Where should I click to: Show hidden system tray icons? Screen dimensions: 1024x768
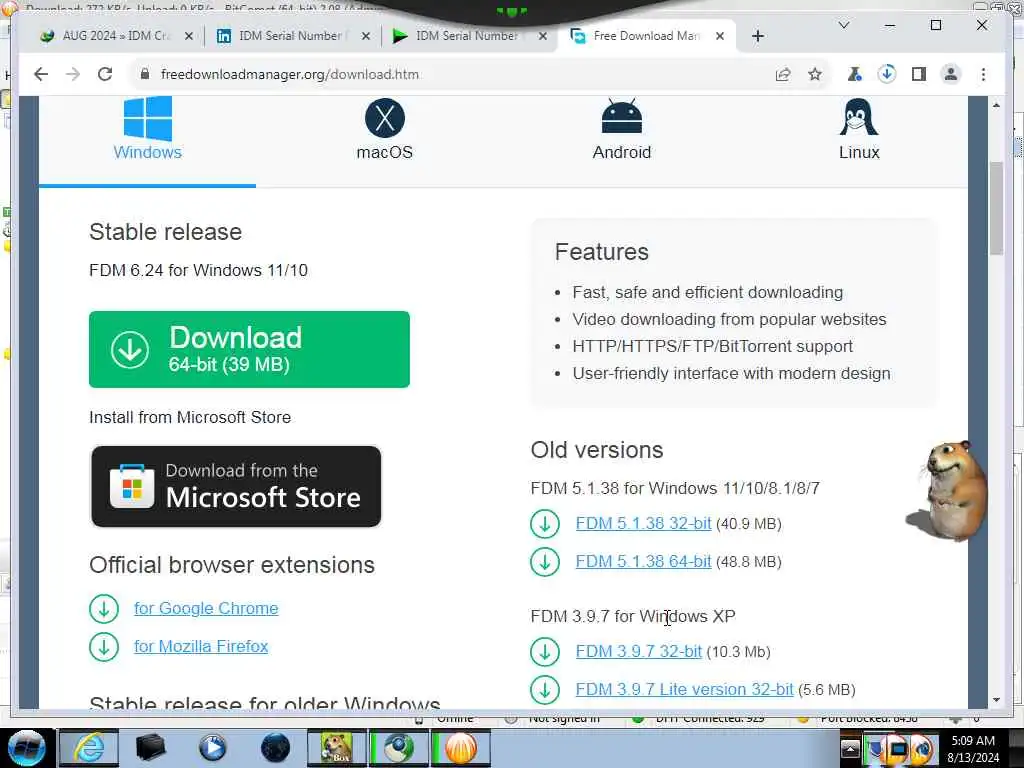pos(850,748)
